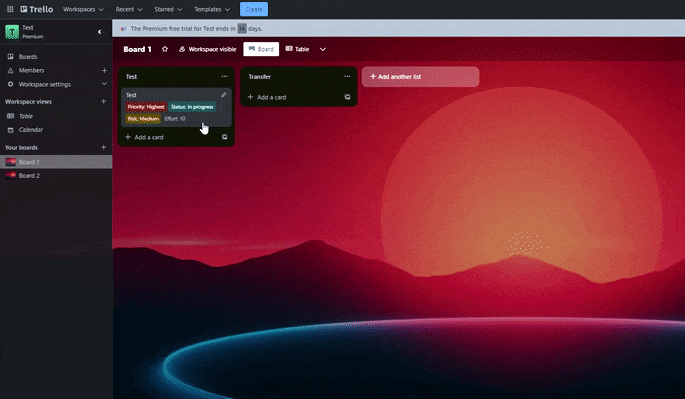Open the Test card
Image resolution: width=685 pixels, height=399 pixels.
click(176, 107)
